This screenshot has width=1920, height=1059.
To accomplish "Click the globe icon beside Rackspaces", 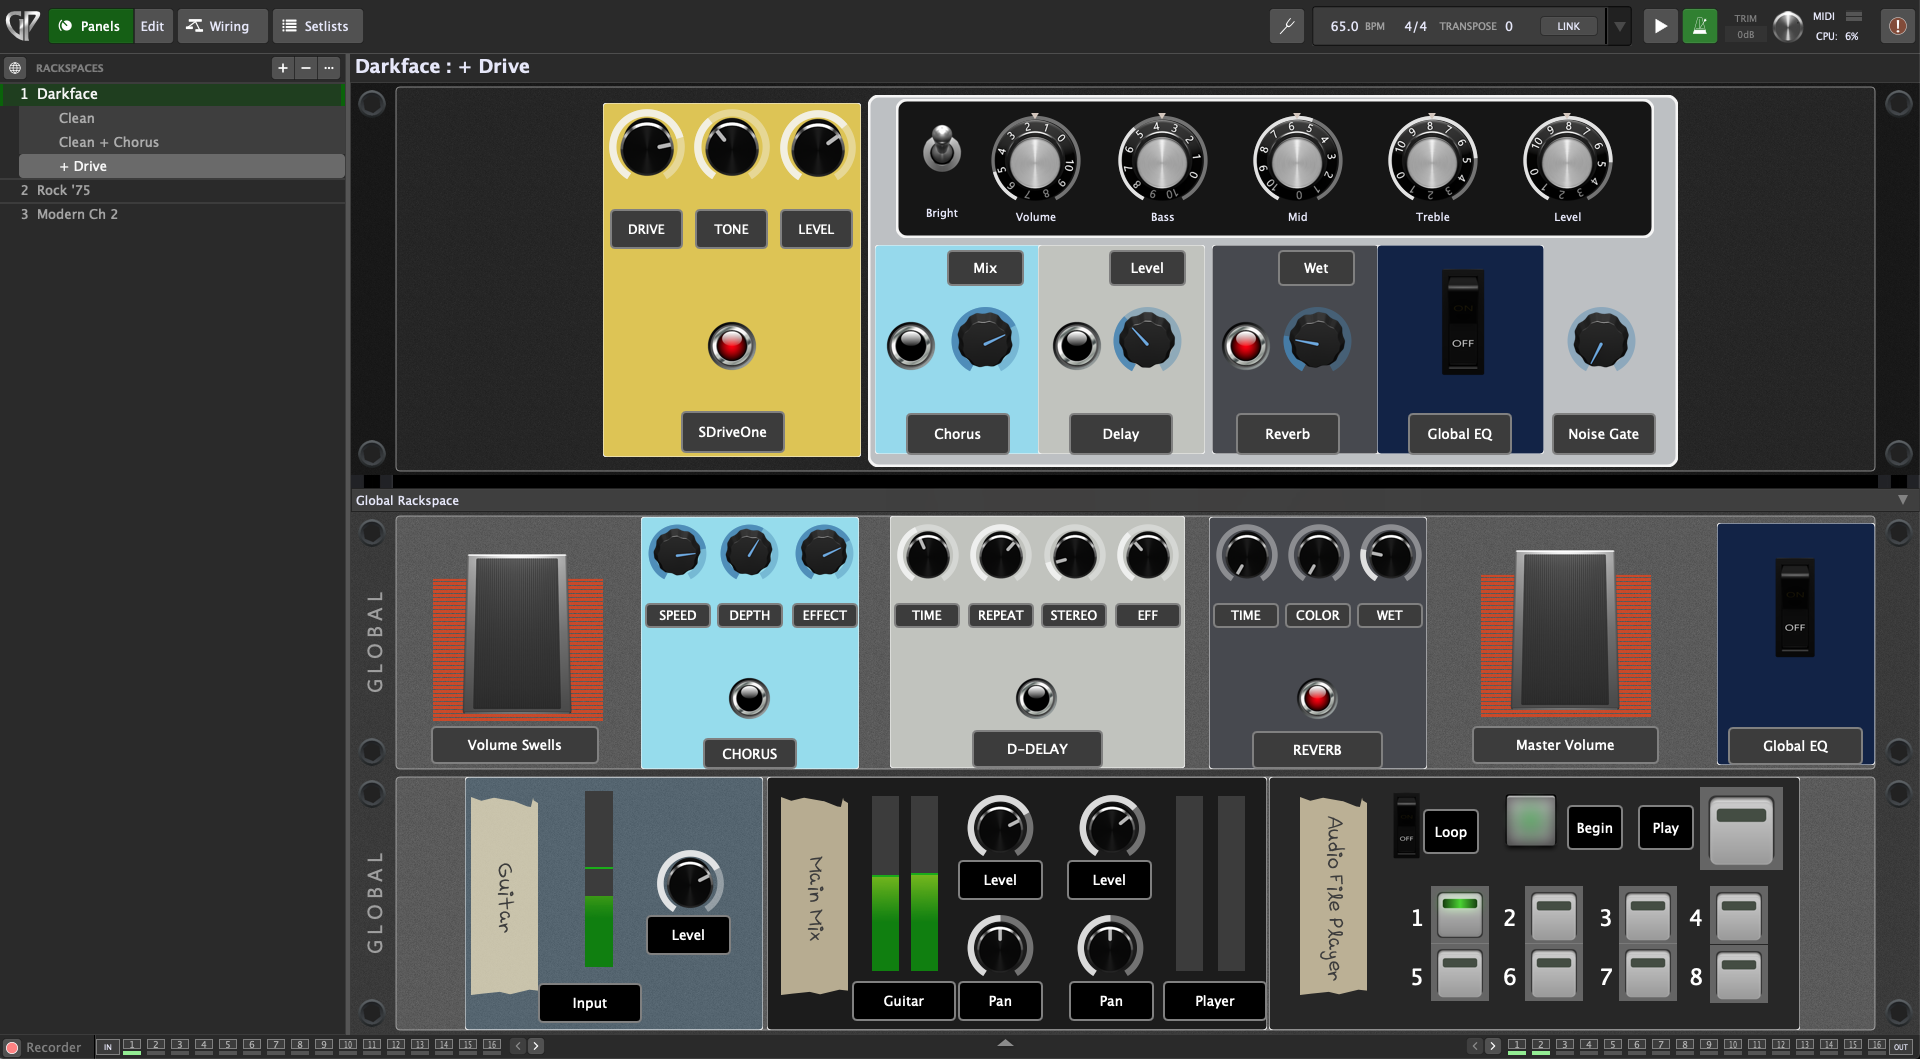I will tap(15, 68).
